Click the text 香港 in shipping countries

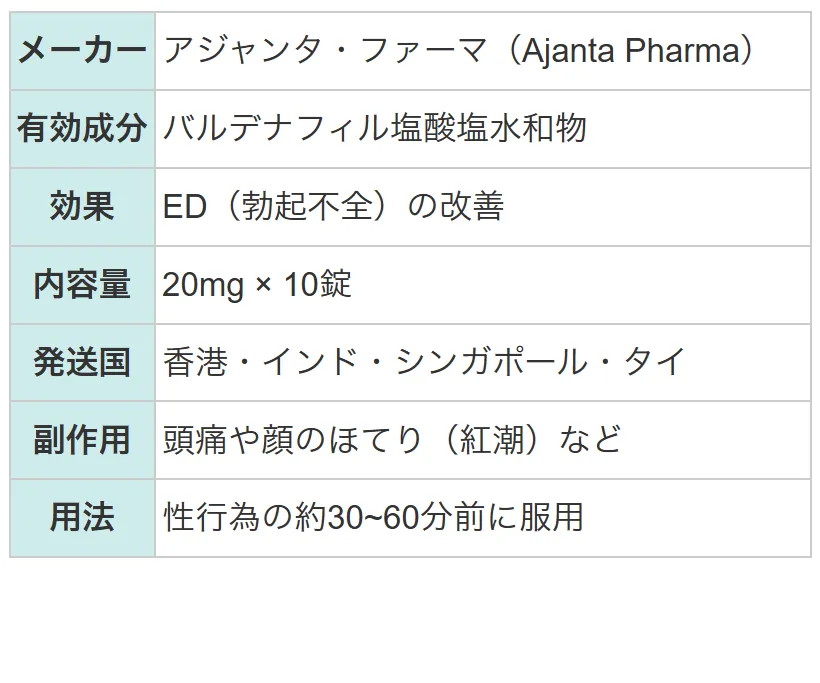click(196, 362)
